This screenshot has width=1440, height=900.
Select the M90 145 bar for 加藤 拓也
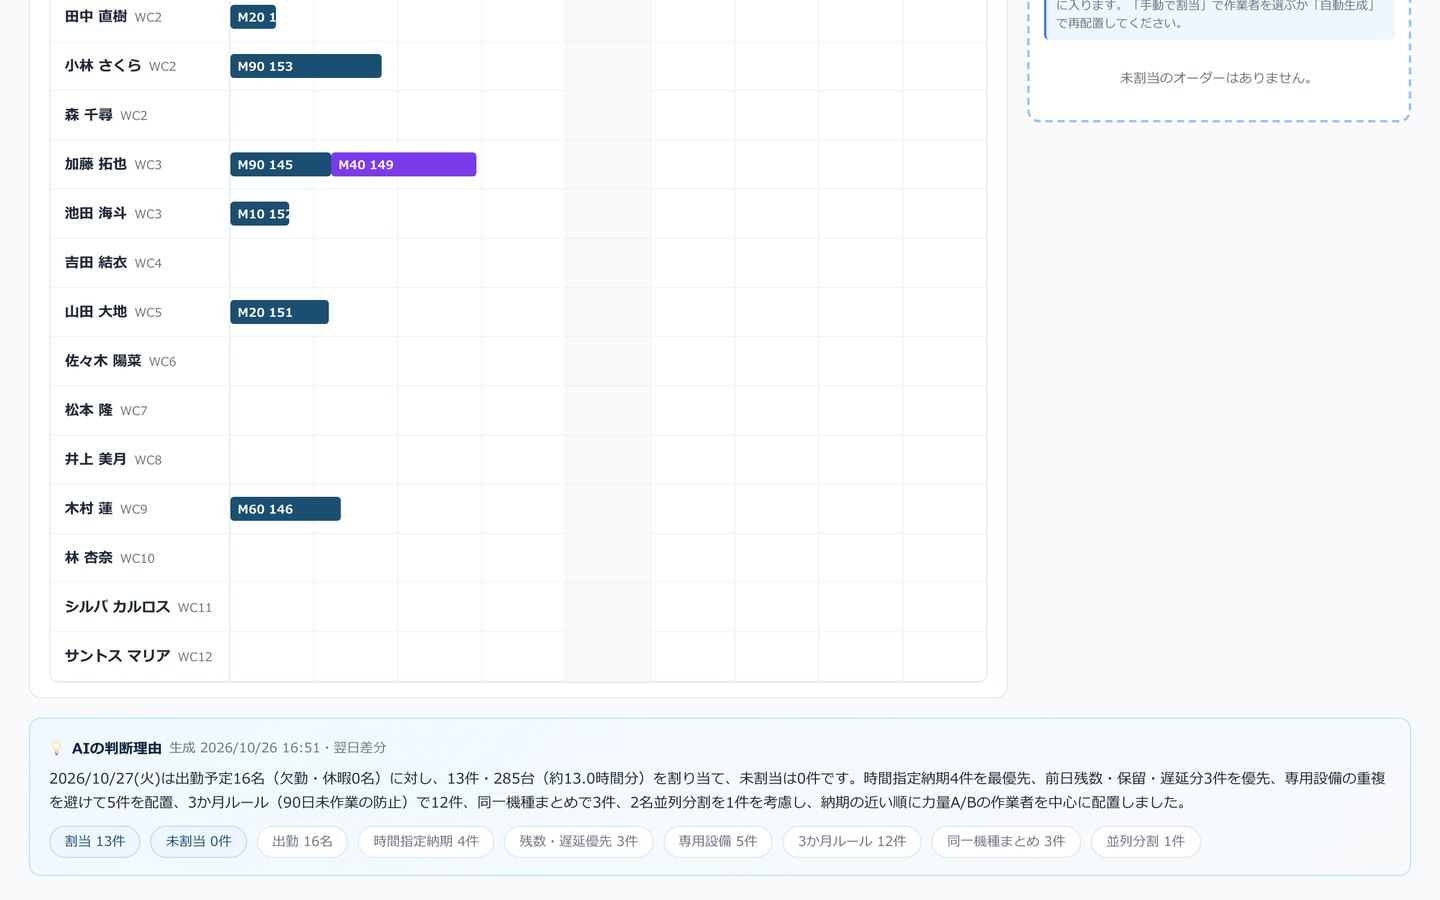click(280, 164)
